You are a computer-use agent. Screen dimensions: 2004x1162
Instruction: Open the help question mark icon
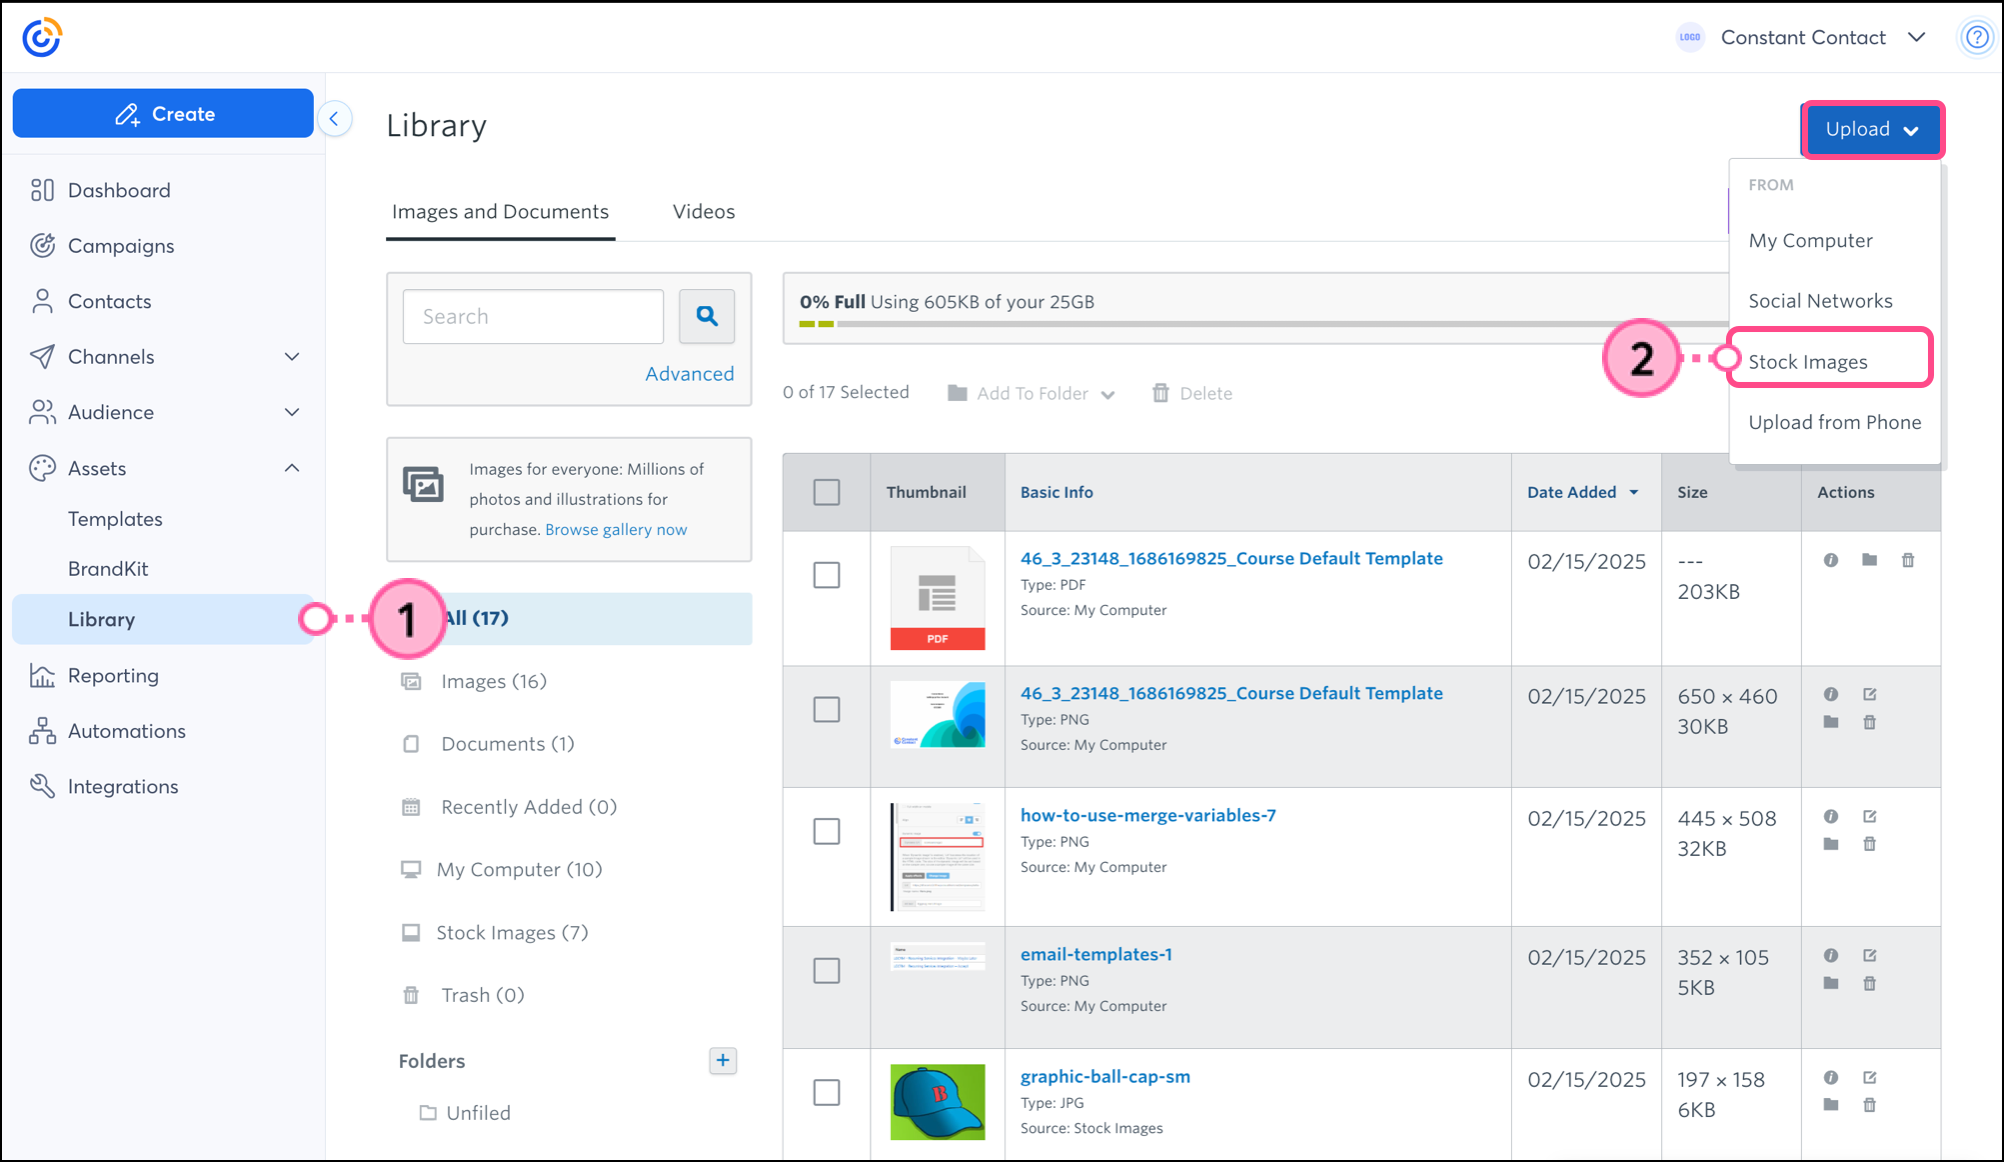pos(1976,37)
